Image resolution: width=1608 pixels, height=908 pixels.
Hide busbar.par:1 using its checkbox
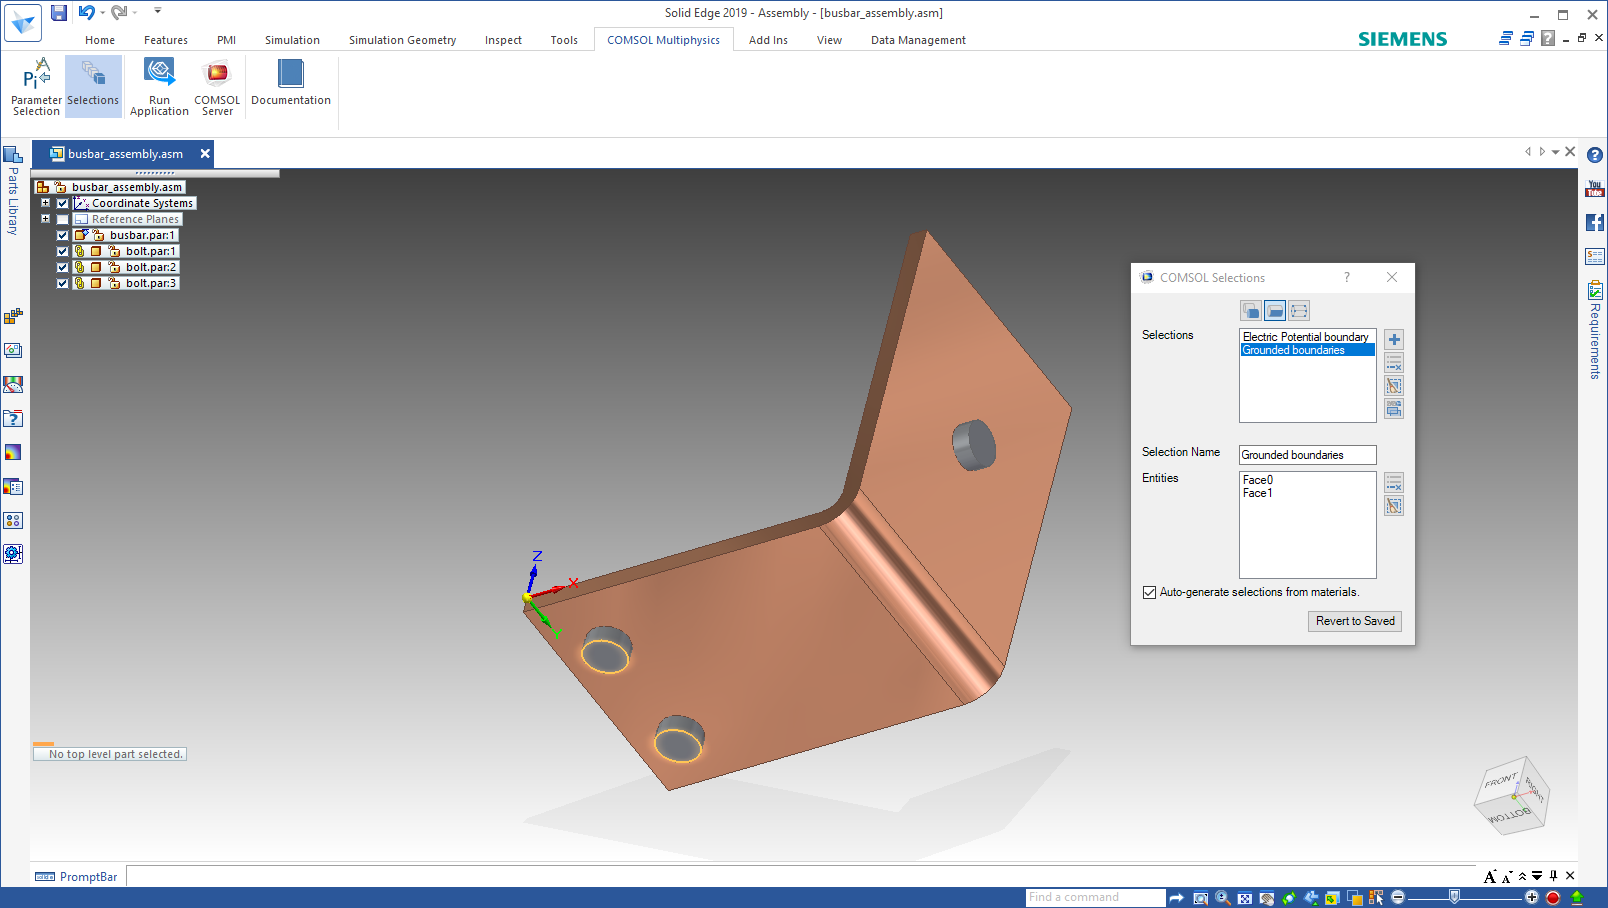[62, 235]
